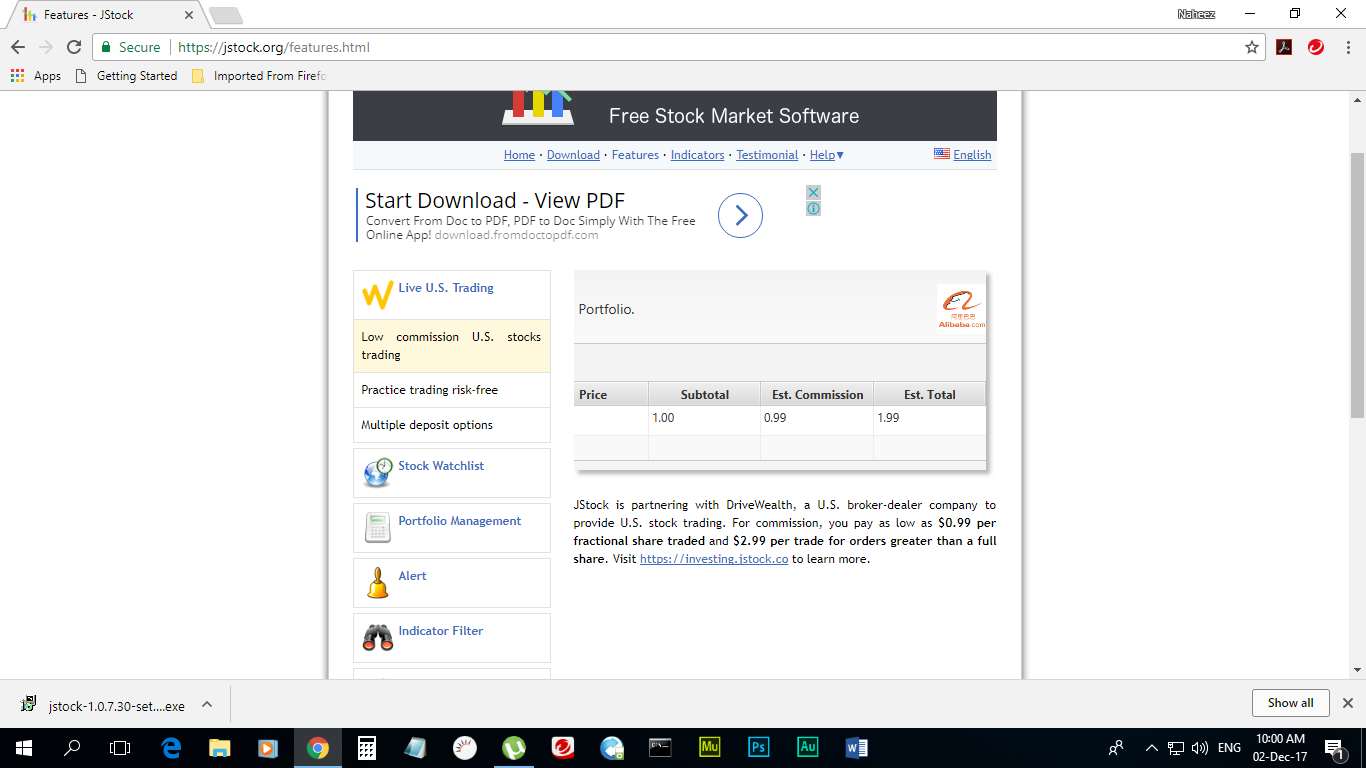Screen dimensions: 1366x768
Task: Open Microsoft Edge from the taskbar
Action: click(171, 748)
